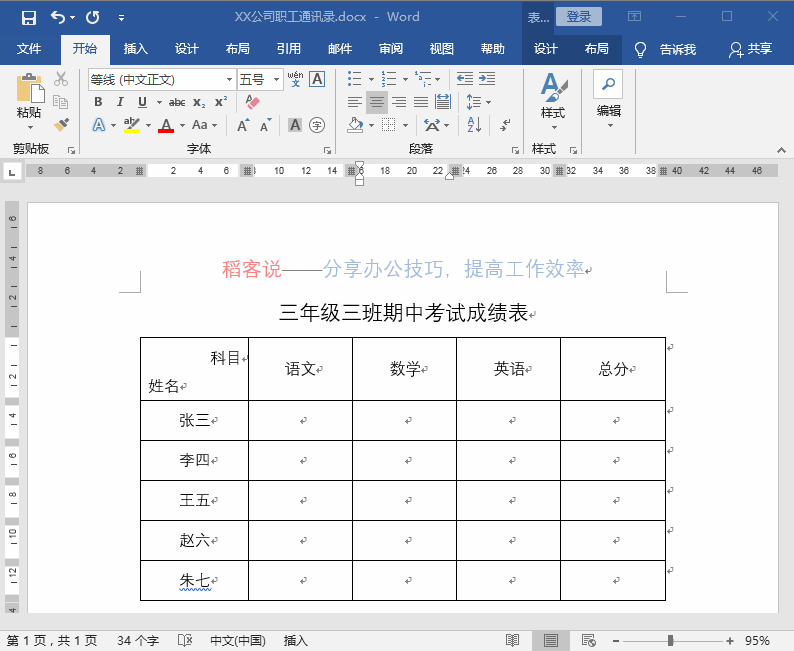Image resolution: width=794 pixels, height=651 pixels.
Task: Toggle underline formatting
Action: click(142, 102)
